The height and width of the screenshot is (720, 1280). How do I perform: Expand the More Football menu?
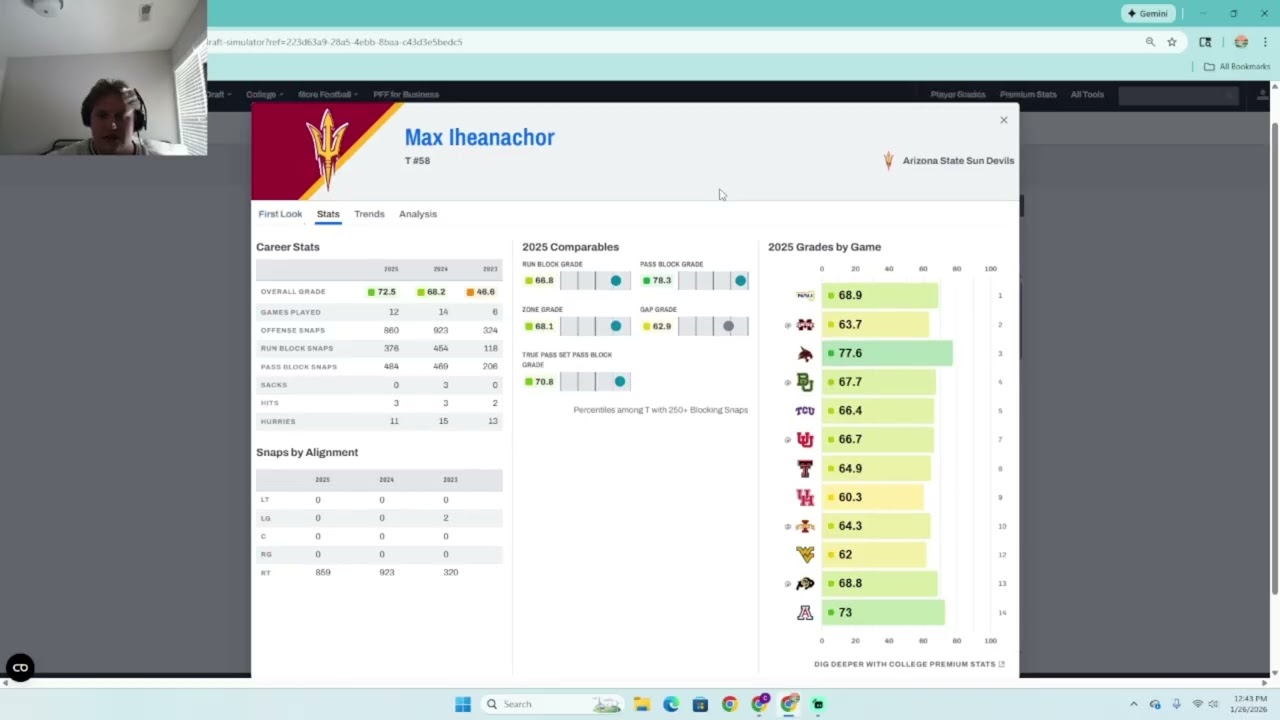click(329, 94)
